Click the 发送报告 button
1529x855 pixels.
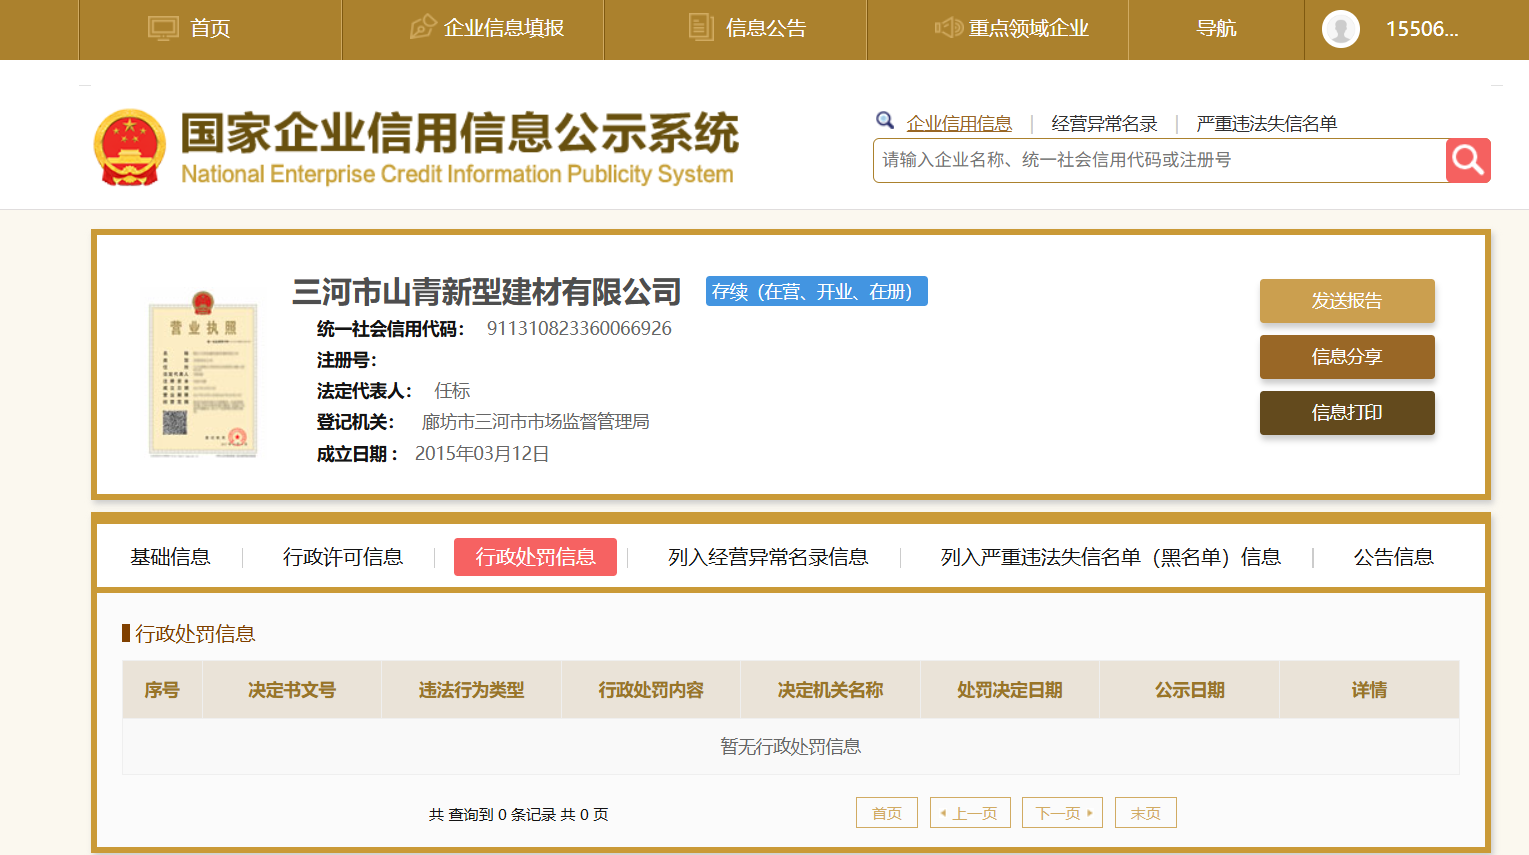(x=1346, y=301)
